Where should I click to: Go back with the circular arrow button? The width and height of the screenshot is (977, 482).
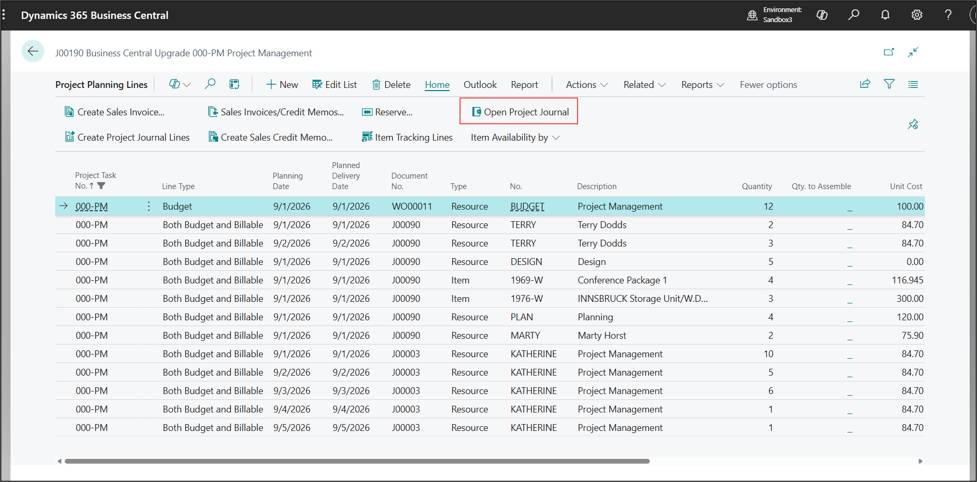pyautogui.click(x=32, y=51)
